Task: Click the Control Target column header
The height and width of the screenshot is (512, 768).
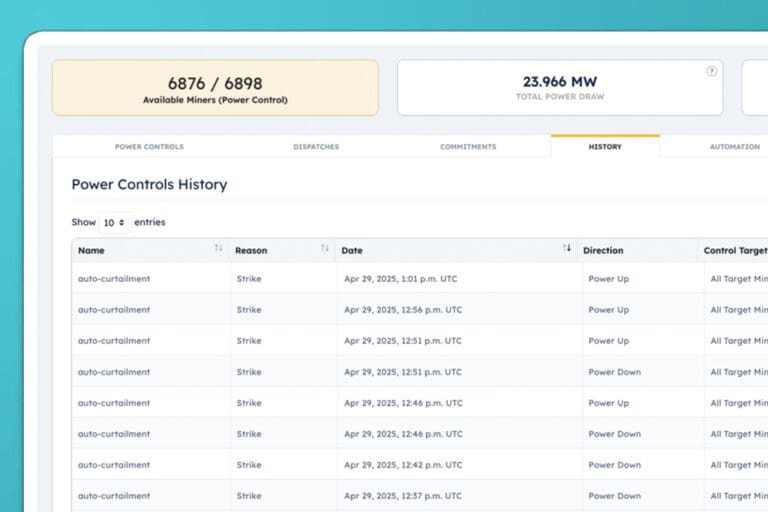Action: [x=735, y=250]
